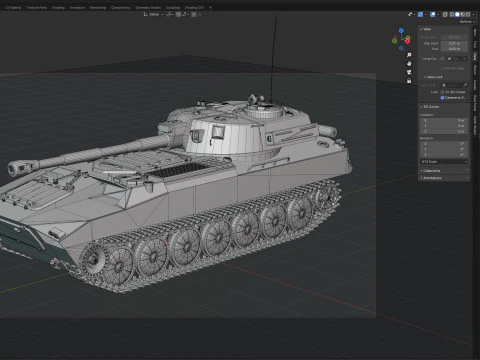This screenshot has height=360, width=480.
Task: Open the Rendering workspace tab
Action: pos(98,7)
